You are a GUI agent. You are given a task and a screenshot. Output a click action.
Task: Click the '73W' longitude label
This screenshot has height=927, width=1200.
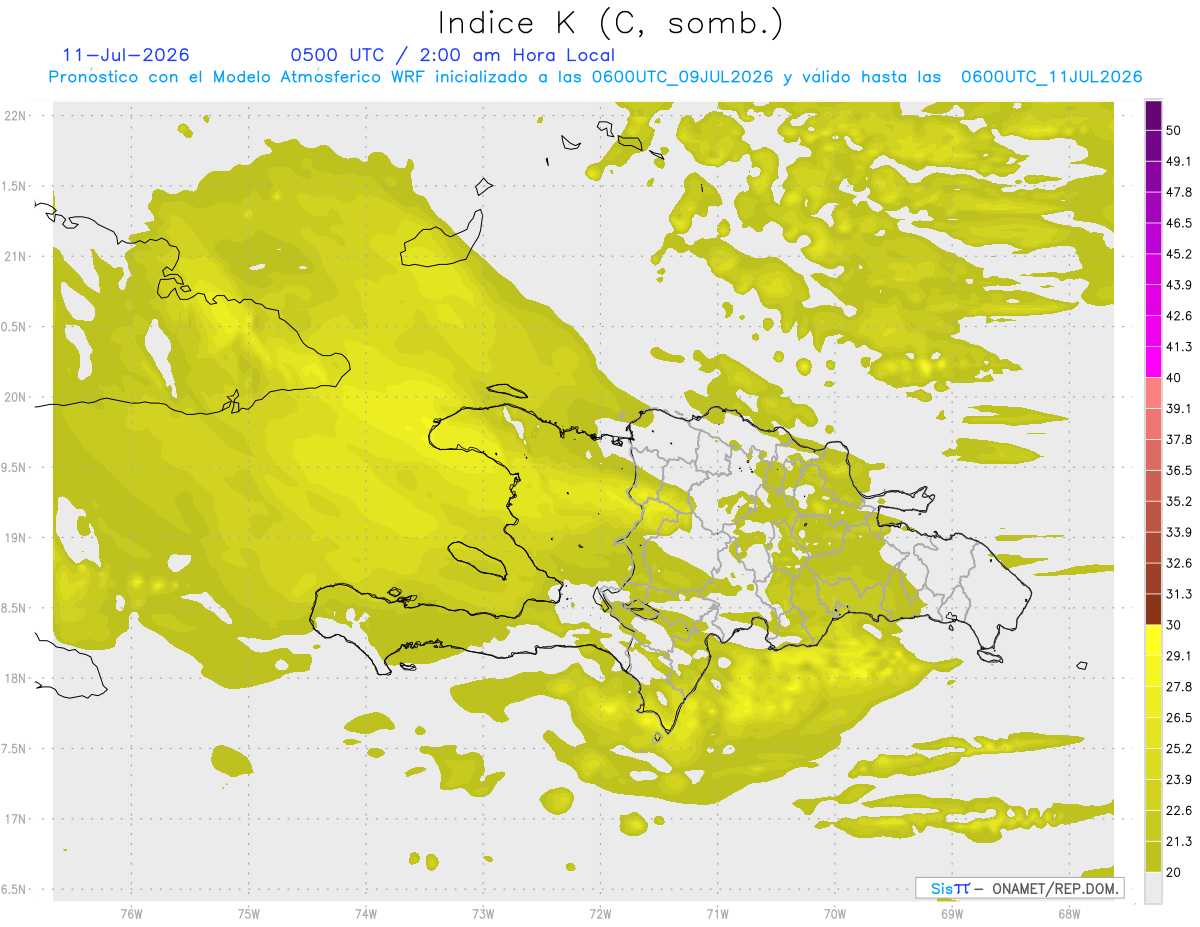coord(483,914)
